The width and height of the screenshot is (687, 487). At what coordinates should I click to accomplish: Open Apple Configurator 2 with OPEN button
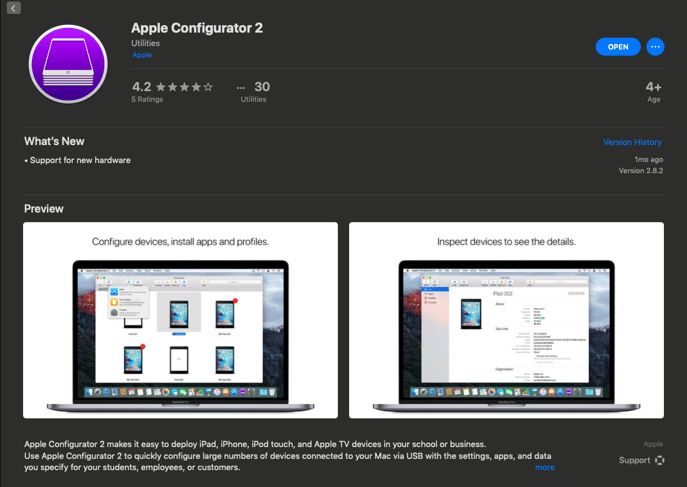point(618,47)
